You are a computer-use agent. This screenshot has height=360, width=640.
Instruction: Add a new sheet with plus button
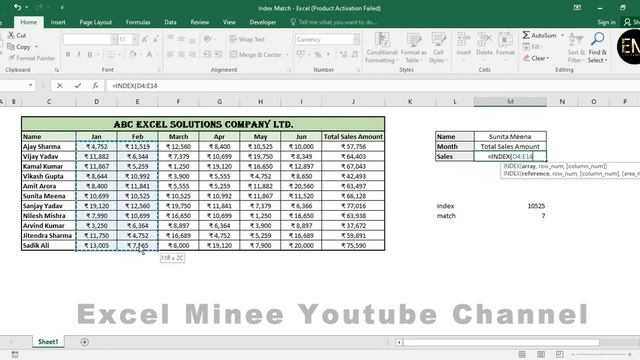(84, 342)
